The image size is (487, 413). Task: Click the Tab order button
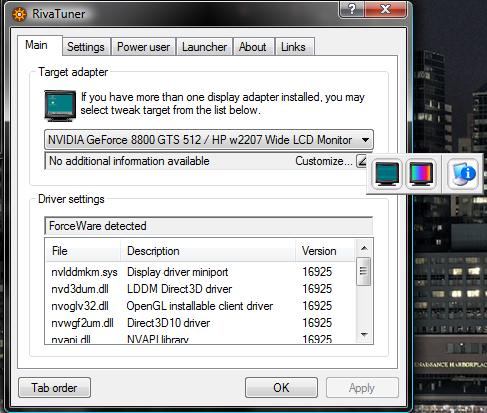(54, 388)
